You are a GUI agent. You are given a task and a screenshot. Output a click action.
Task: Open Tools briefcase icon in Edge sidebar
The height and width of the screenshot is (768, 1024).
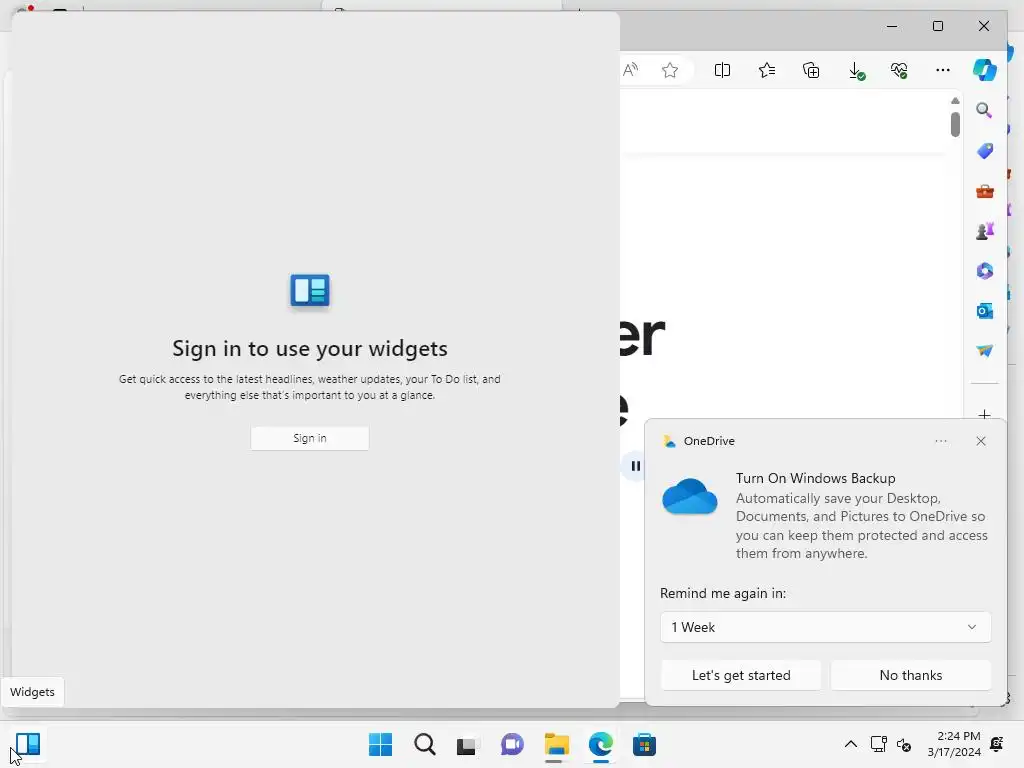pos(984,191)
